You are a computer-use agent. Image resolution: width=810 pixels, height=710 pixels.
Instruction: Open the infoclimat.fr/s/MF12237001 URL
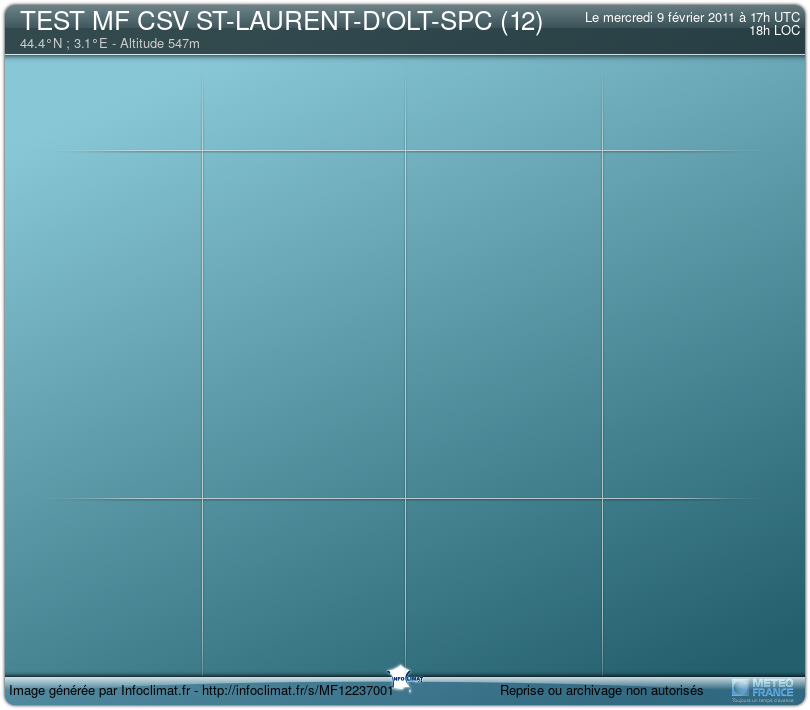(x=299, y=691)
